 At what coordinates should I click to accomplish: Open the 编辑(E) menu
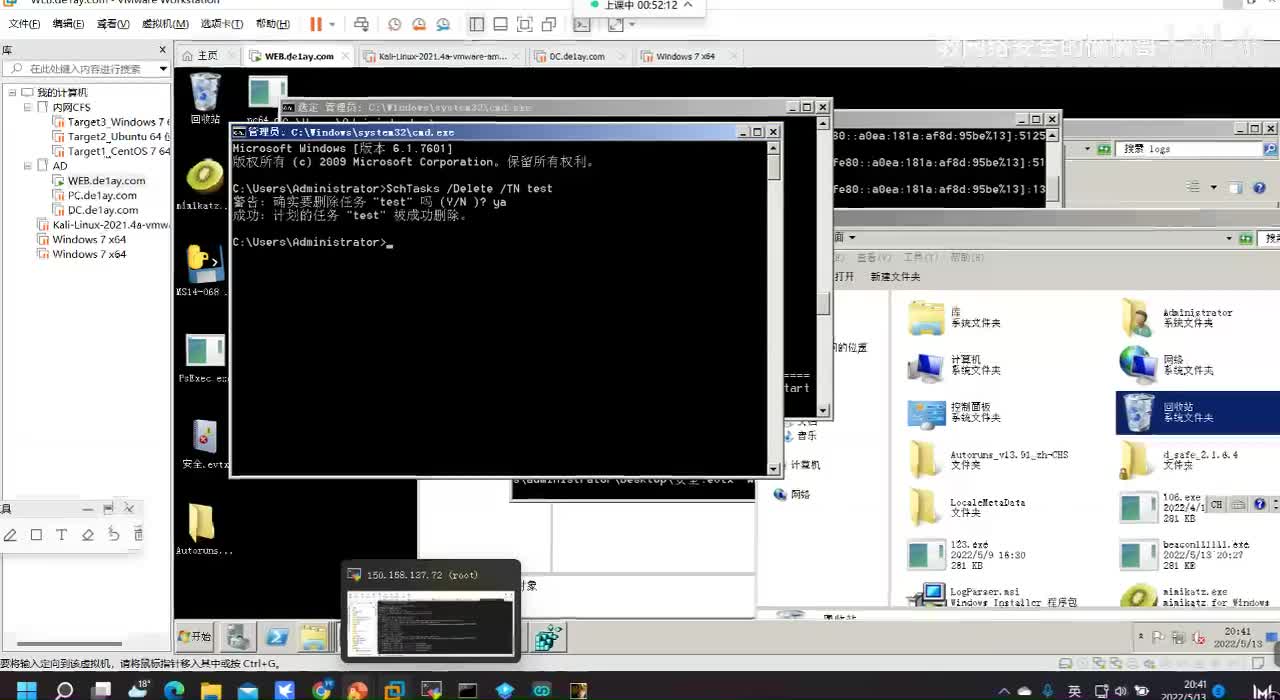coord(68,24)
